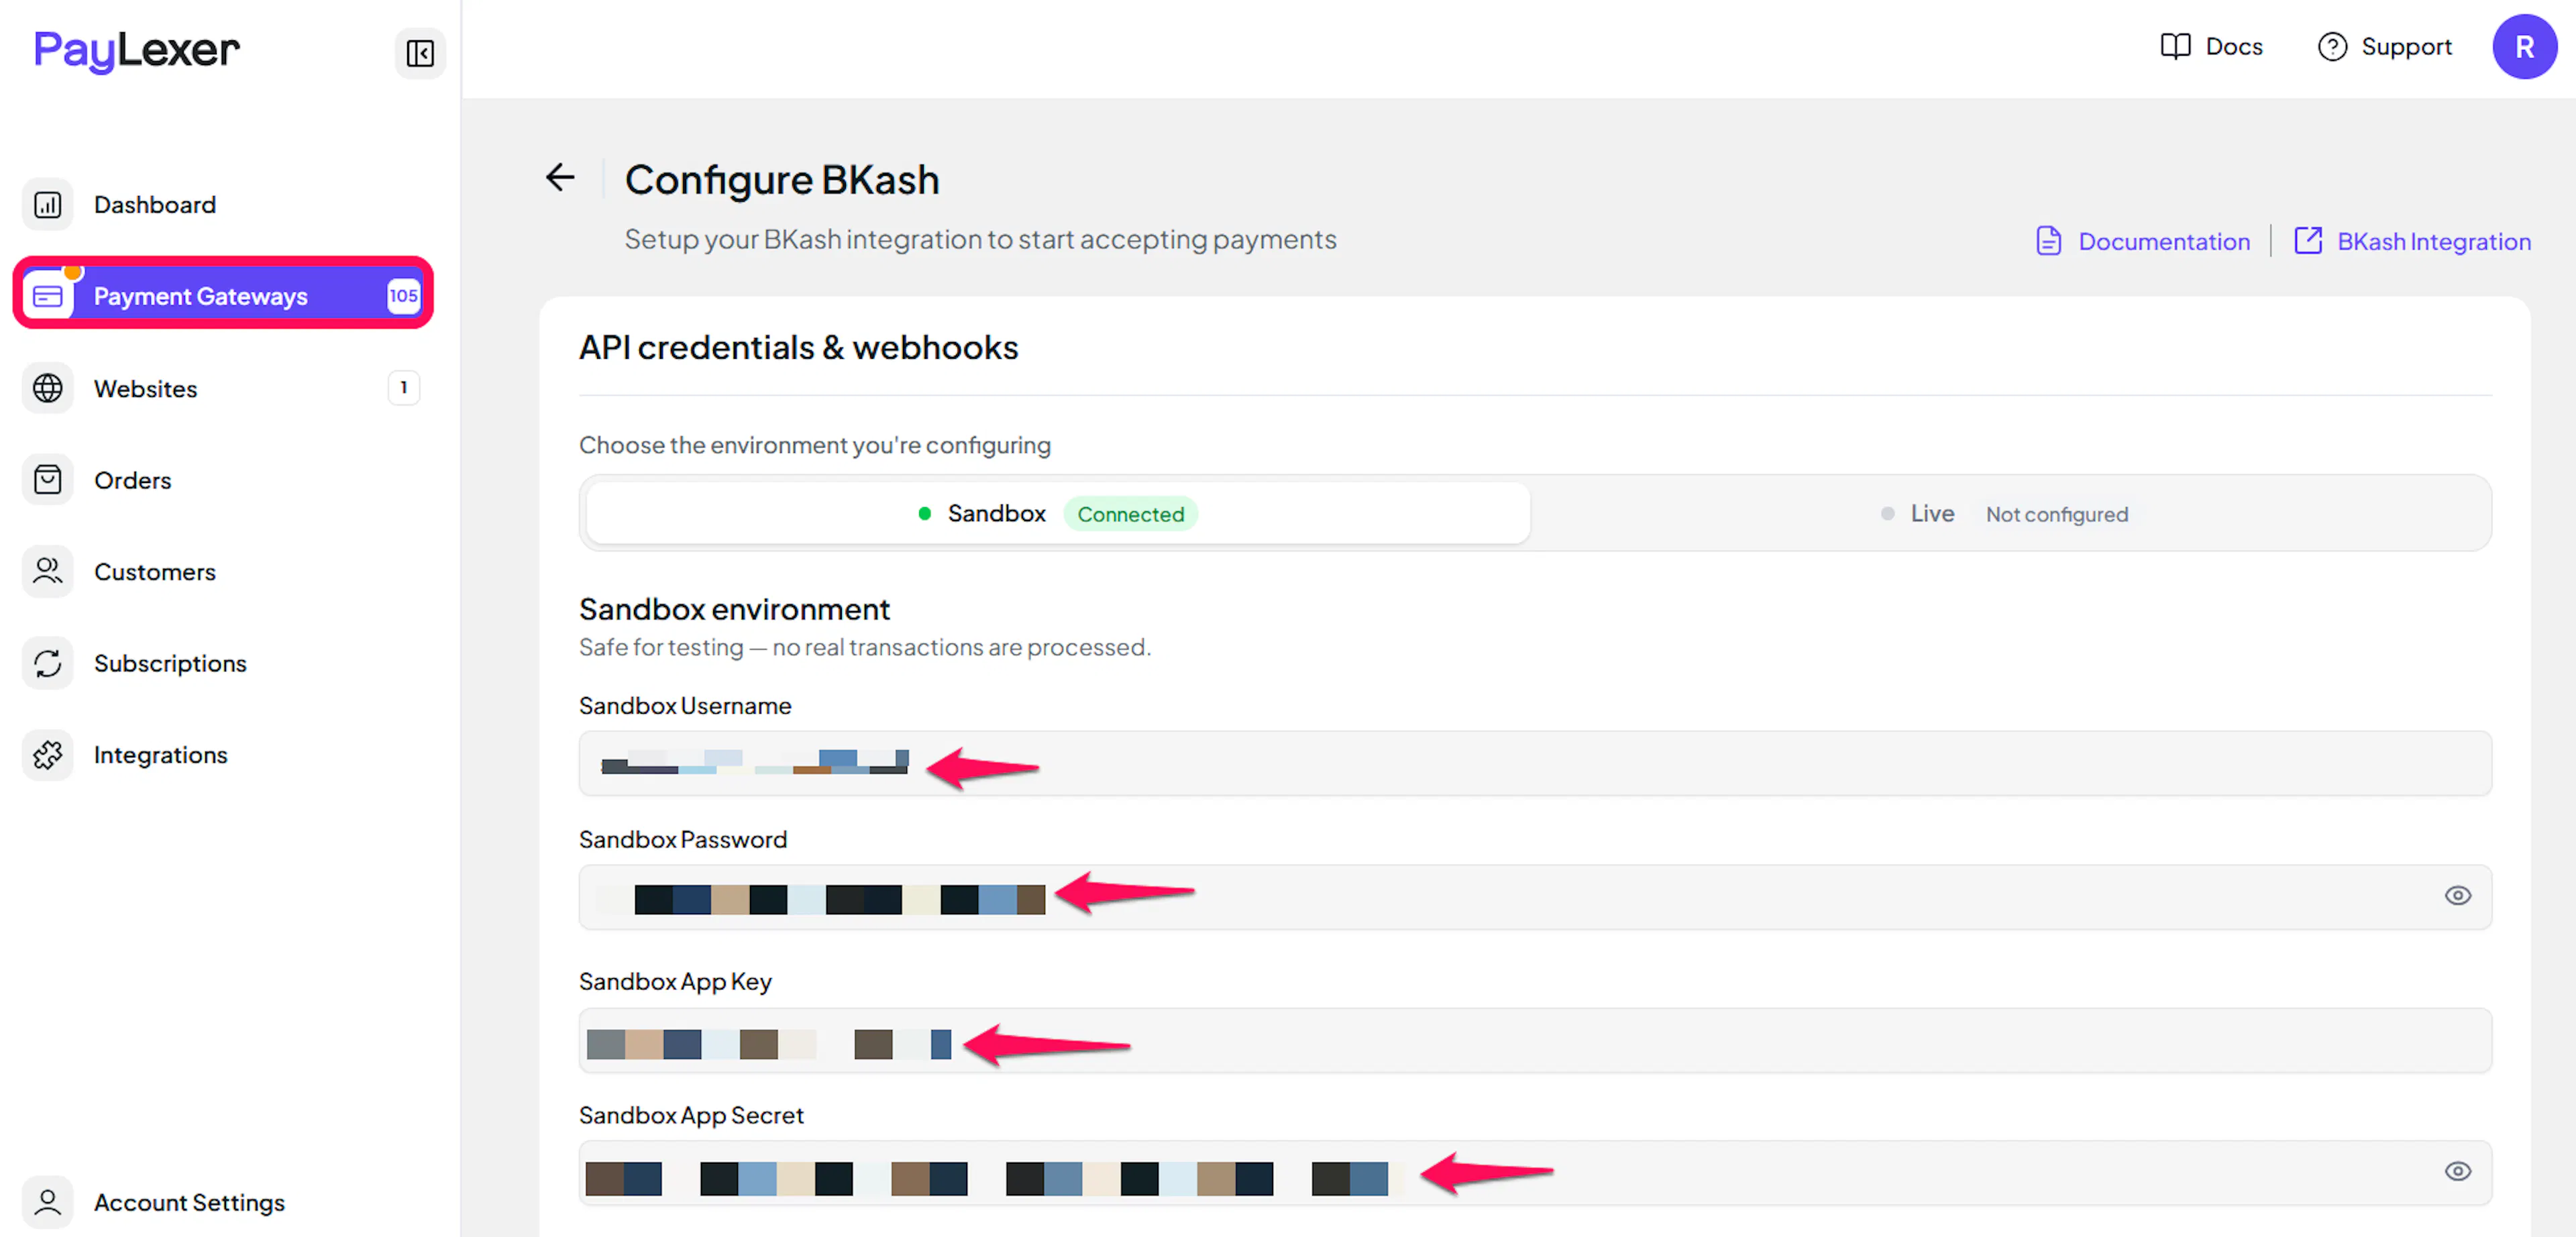The height and width of the screenshot is (1237, 2576).
Task: Click the Sandbox Username field
Action: (1535, 764)
